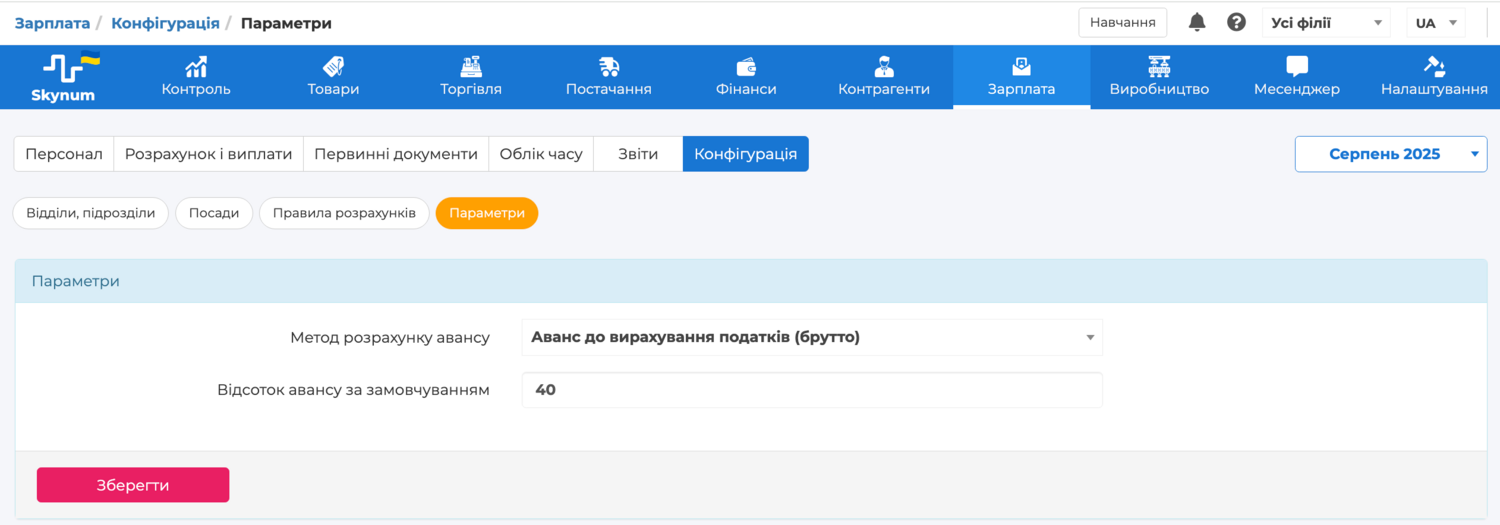Open the UA language dropdown
The height and width of the screenshot is (525, 1500).
click(1435, 22)
